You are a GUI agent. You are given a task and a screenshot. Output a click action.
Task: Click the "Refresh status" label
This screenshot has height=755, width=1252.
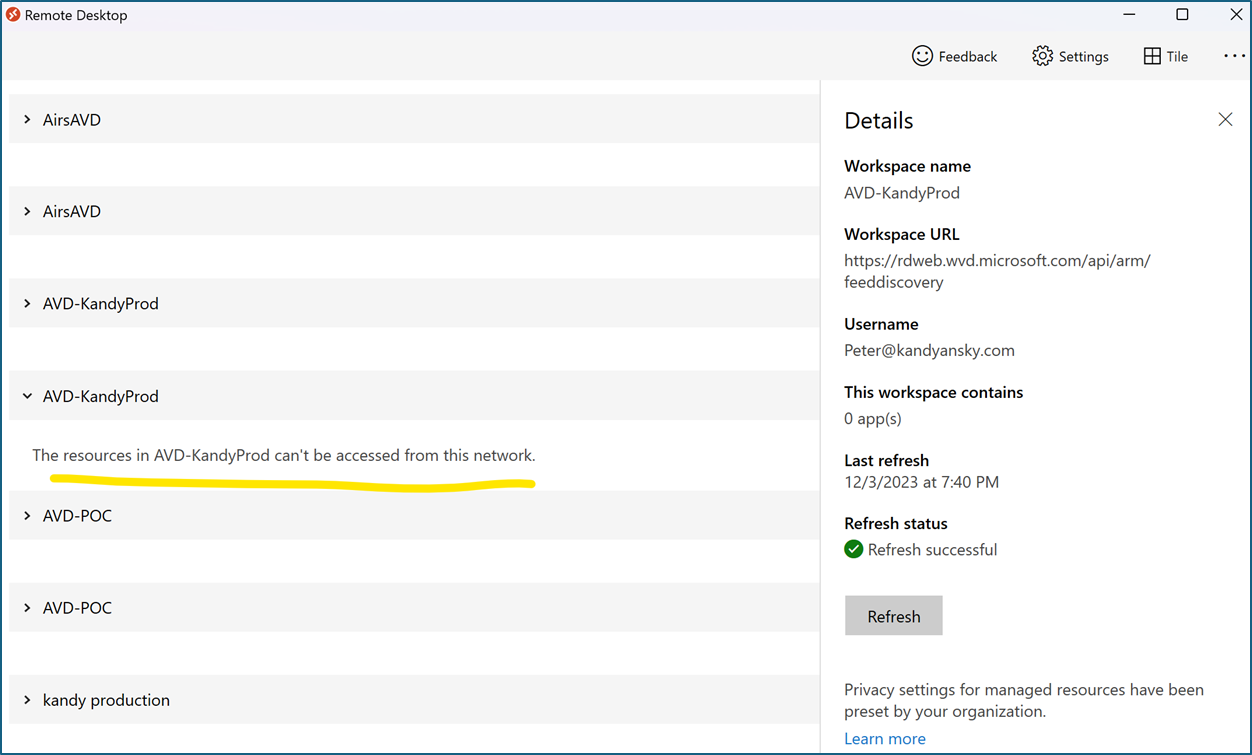tap(896, 523)
